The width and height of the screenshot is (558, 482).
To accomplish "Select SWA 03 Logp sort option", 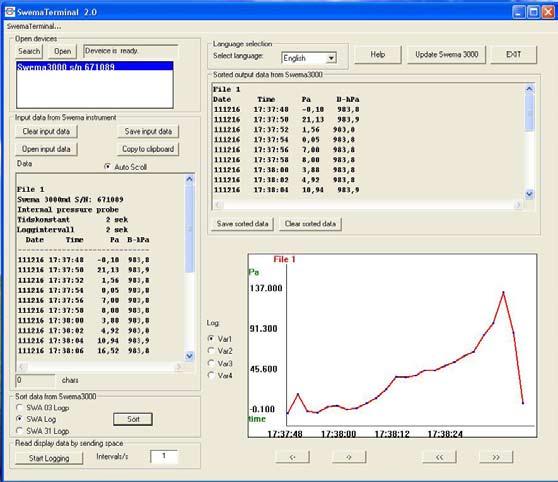I will (20, 408).
